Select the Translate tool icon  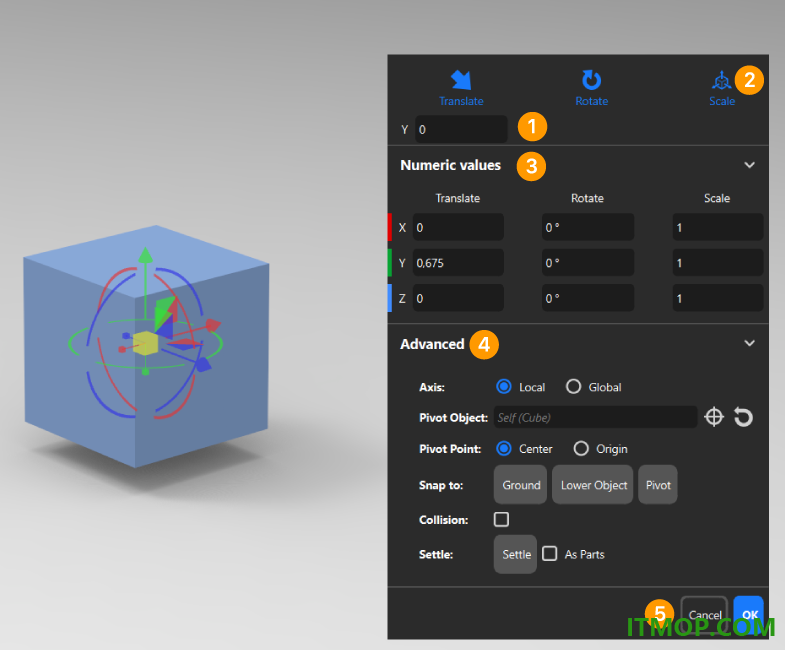[x=461, y=80]
